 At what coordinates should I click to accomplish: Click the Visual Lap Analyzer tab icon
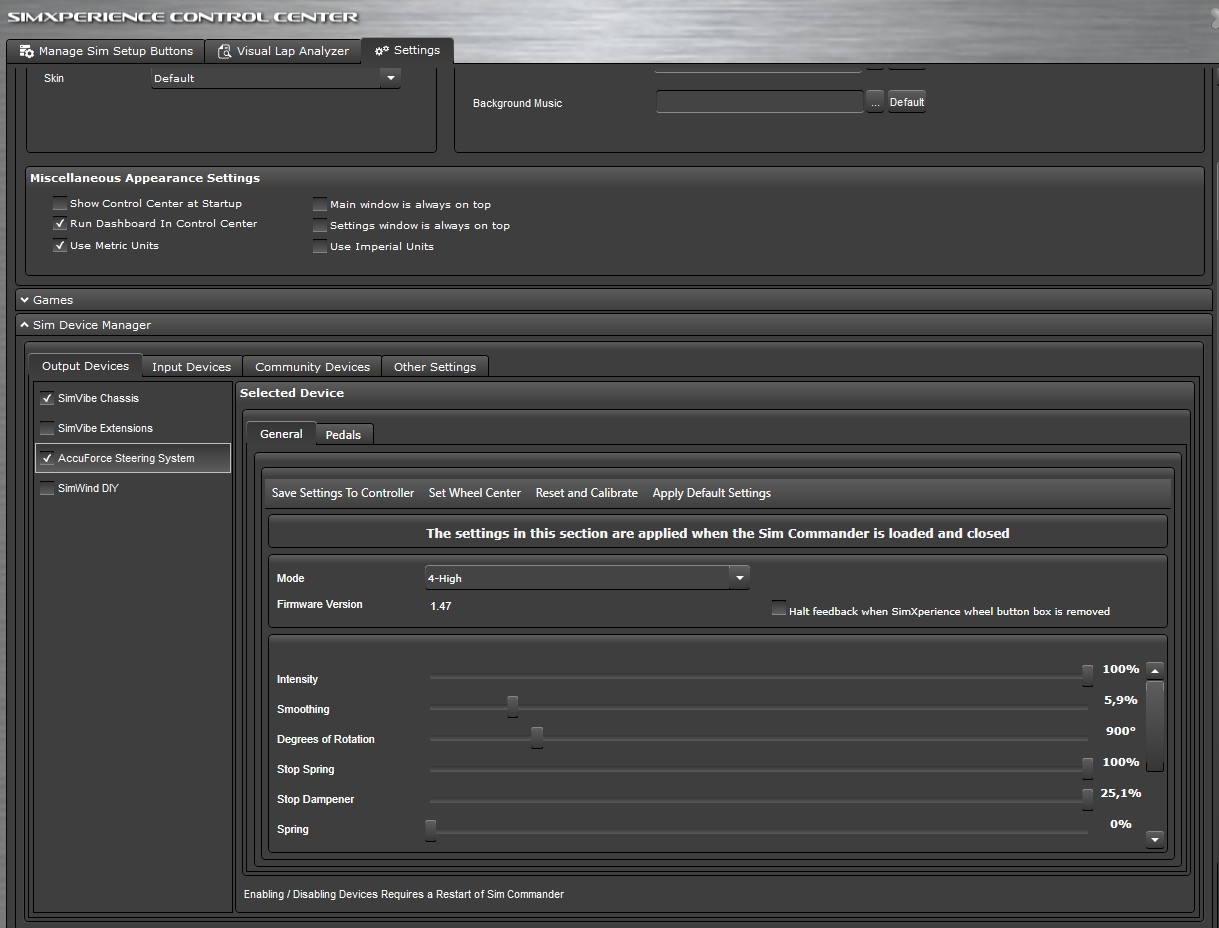point(225,51)
